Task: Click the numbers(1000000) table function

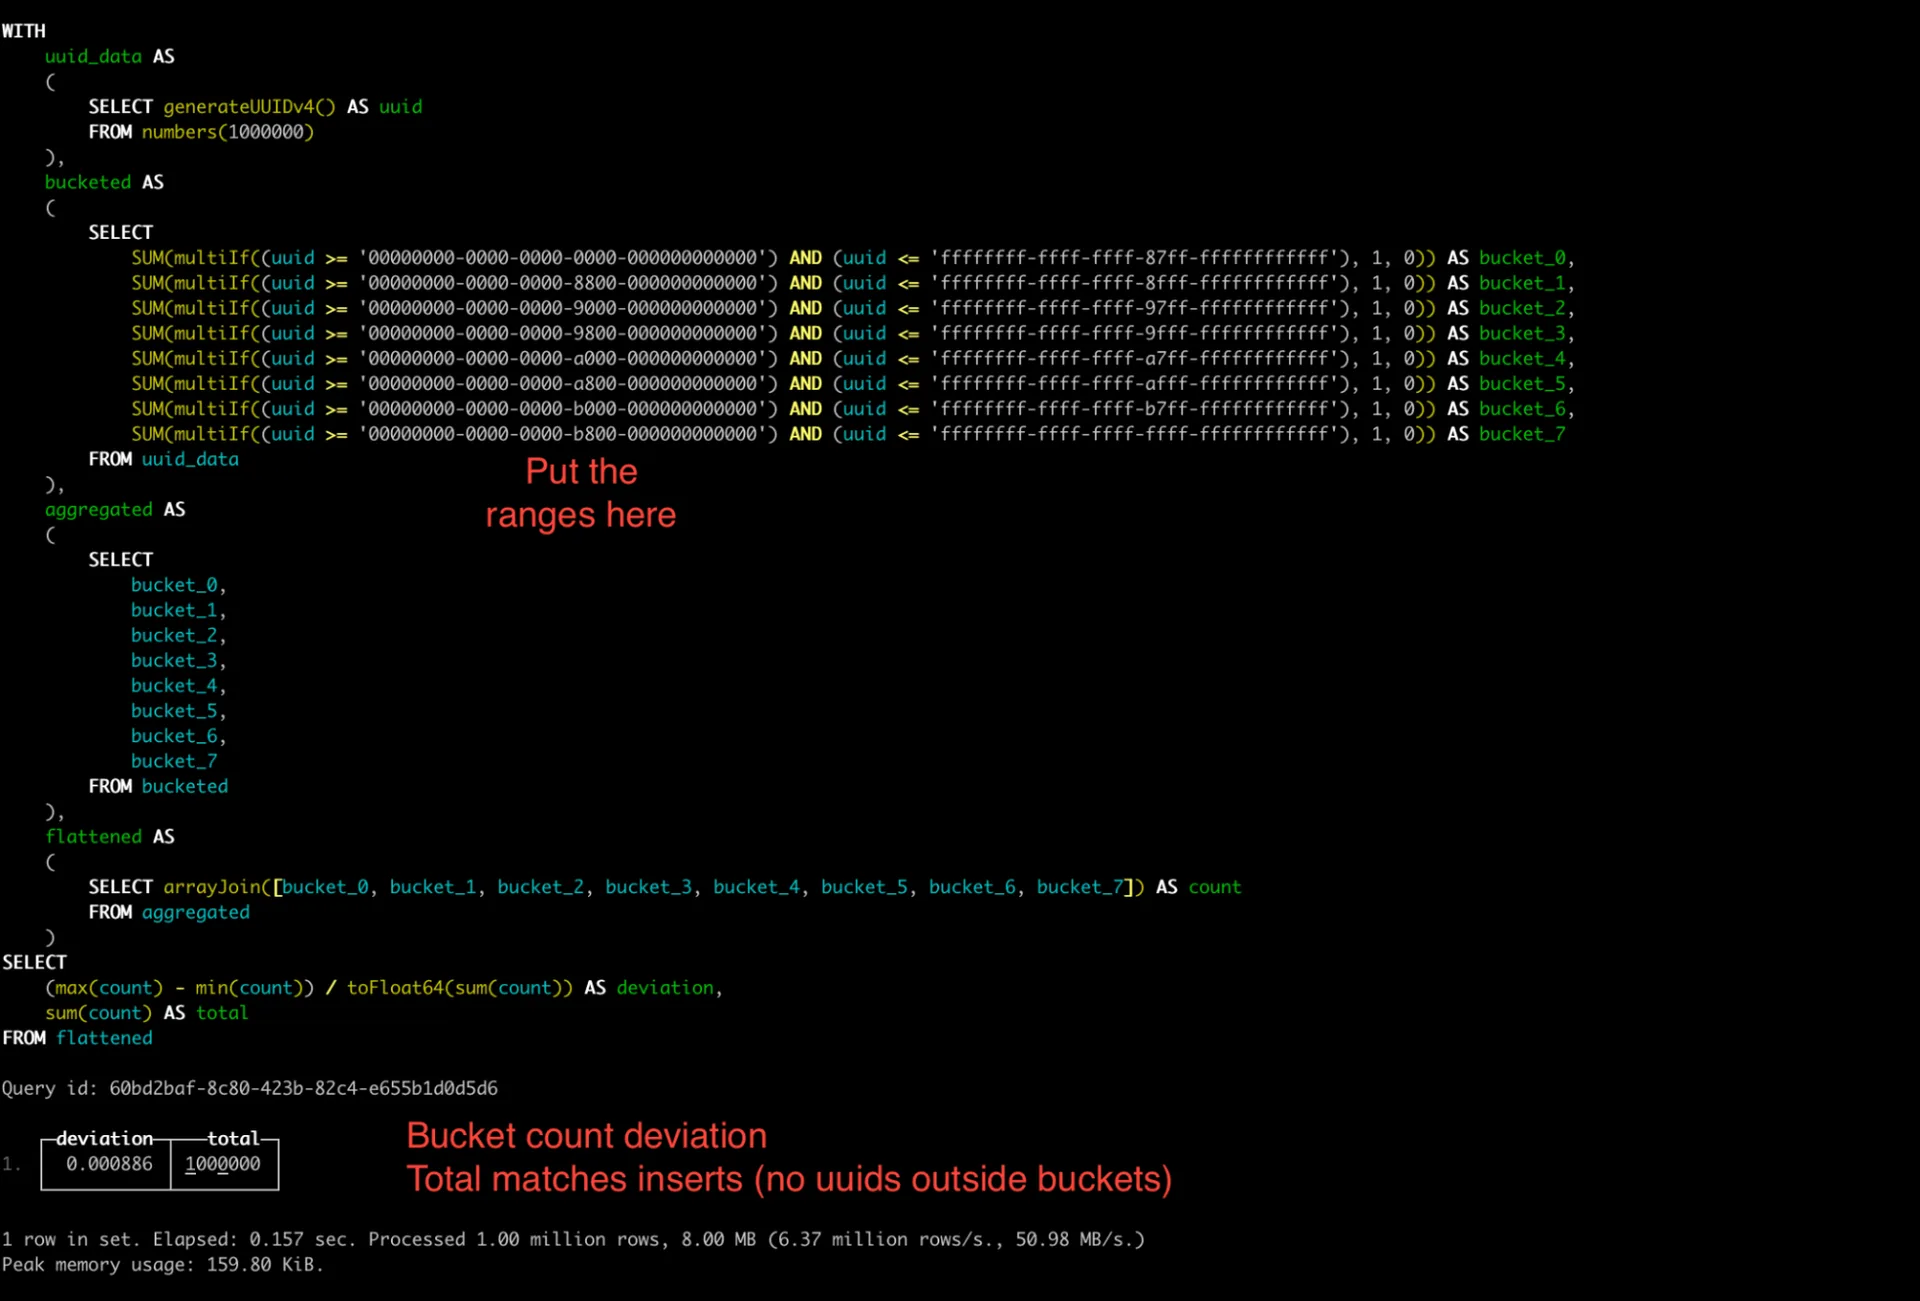Action: (x=228, y=132)
